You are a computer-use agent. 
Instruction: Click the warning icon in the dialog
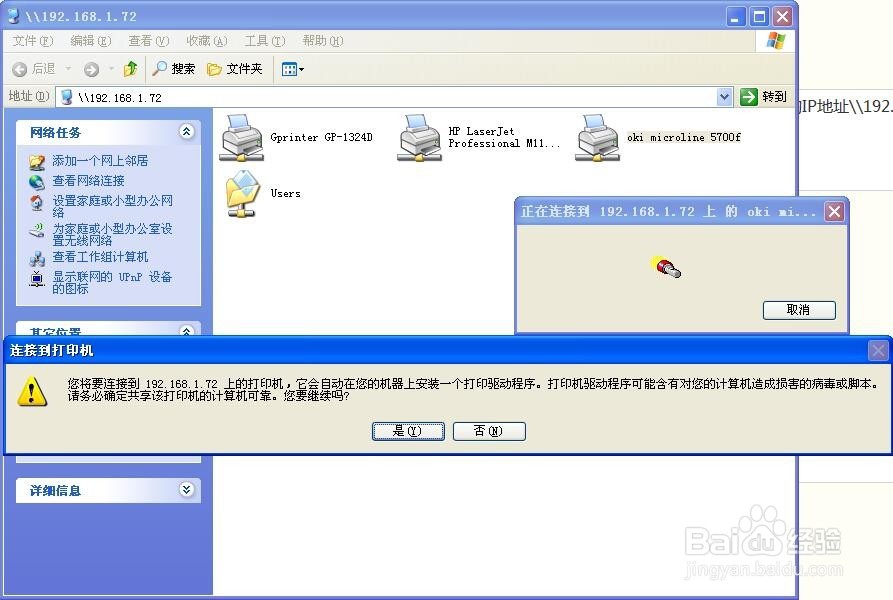click(x=32, y=391)
